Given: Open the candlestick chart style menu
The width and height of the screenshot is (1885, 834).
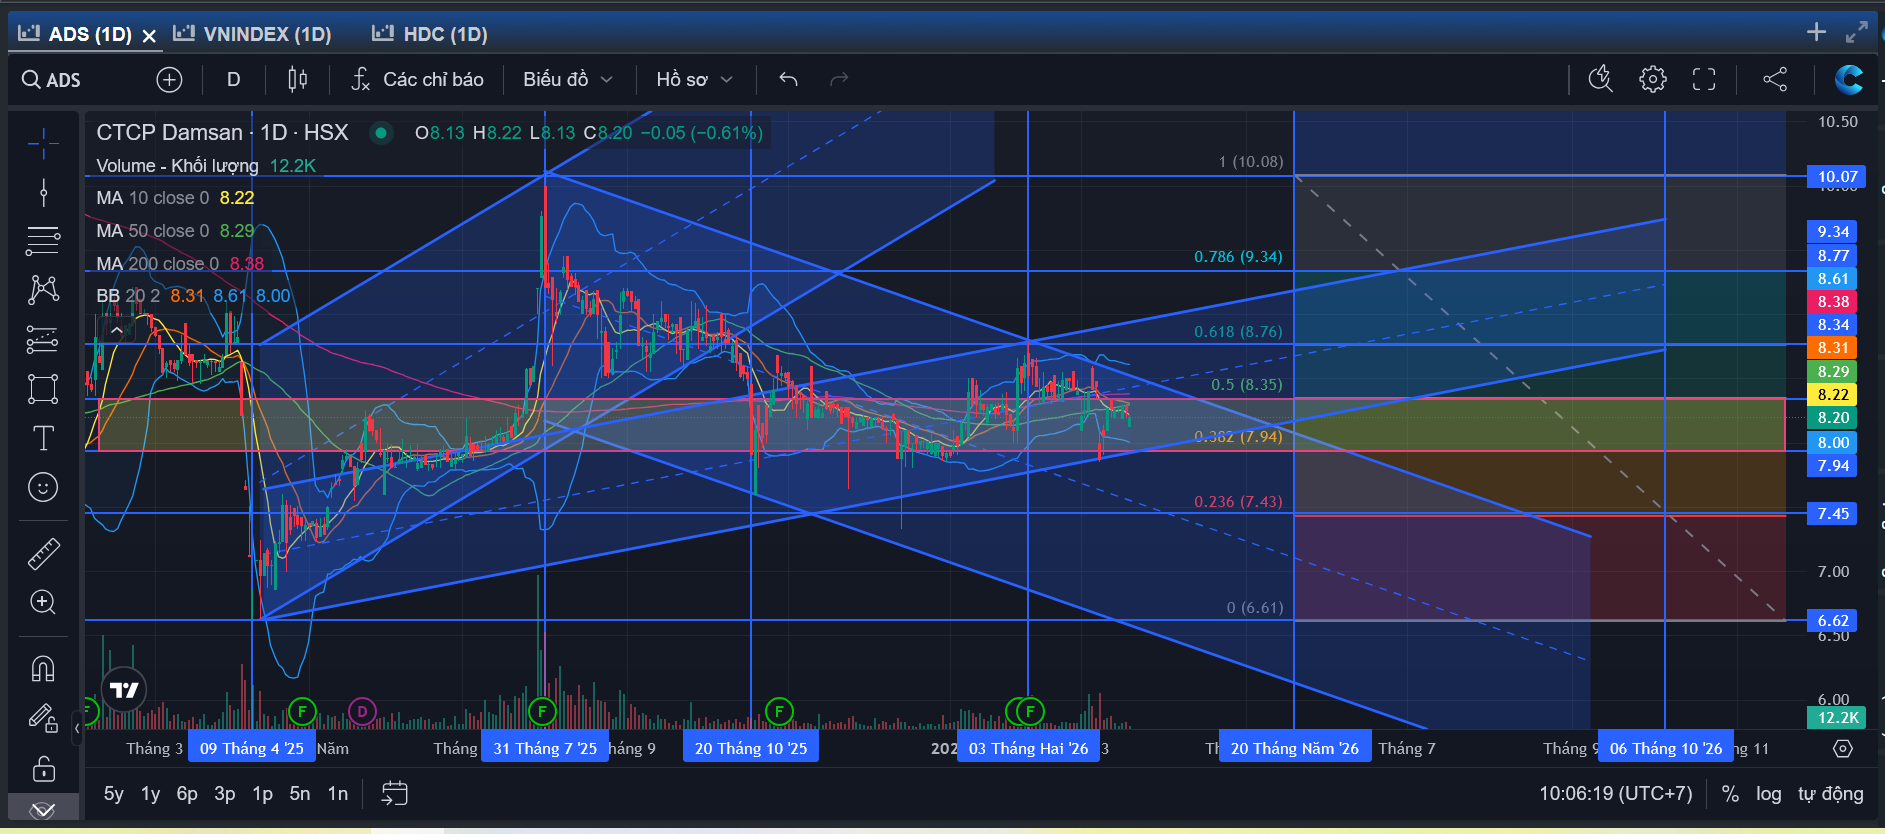Looking at the screenshot, I should pyautogui.click(x=297, y=80).
